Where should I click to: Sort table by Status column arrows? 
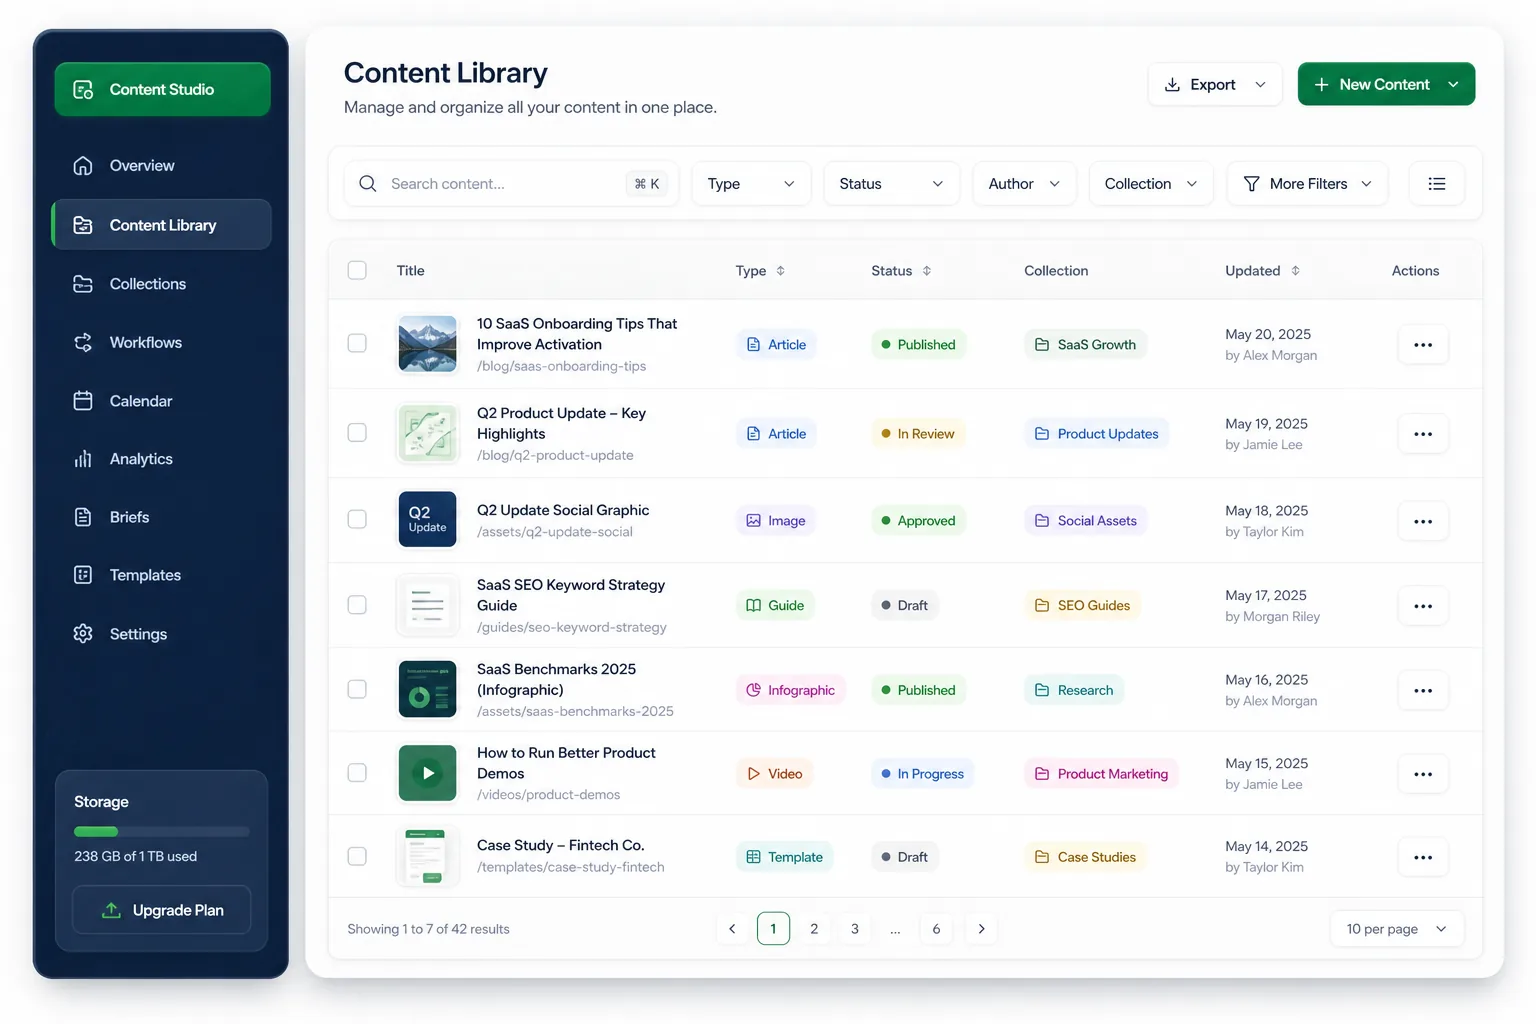point(927,271)
